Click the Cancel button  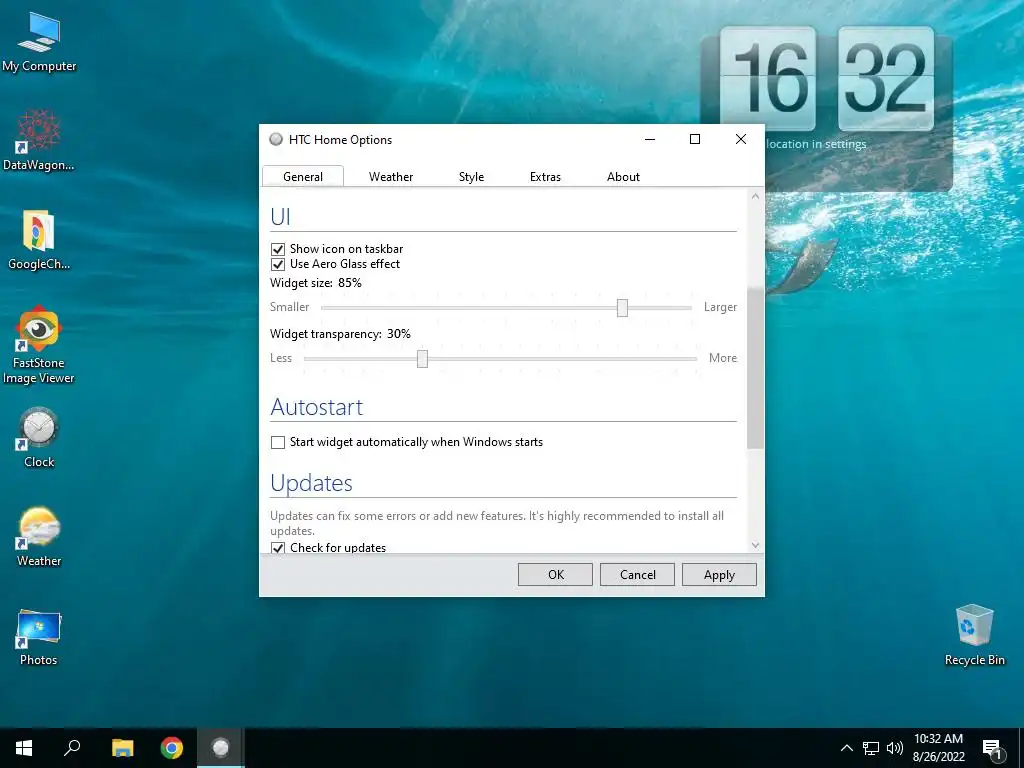click(637, 575)
